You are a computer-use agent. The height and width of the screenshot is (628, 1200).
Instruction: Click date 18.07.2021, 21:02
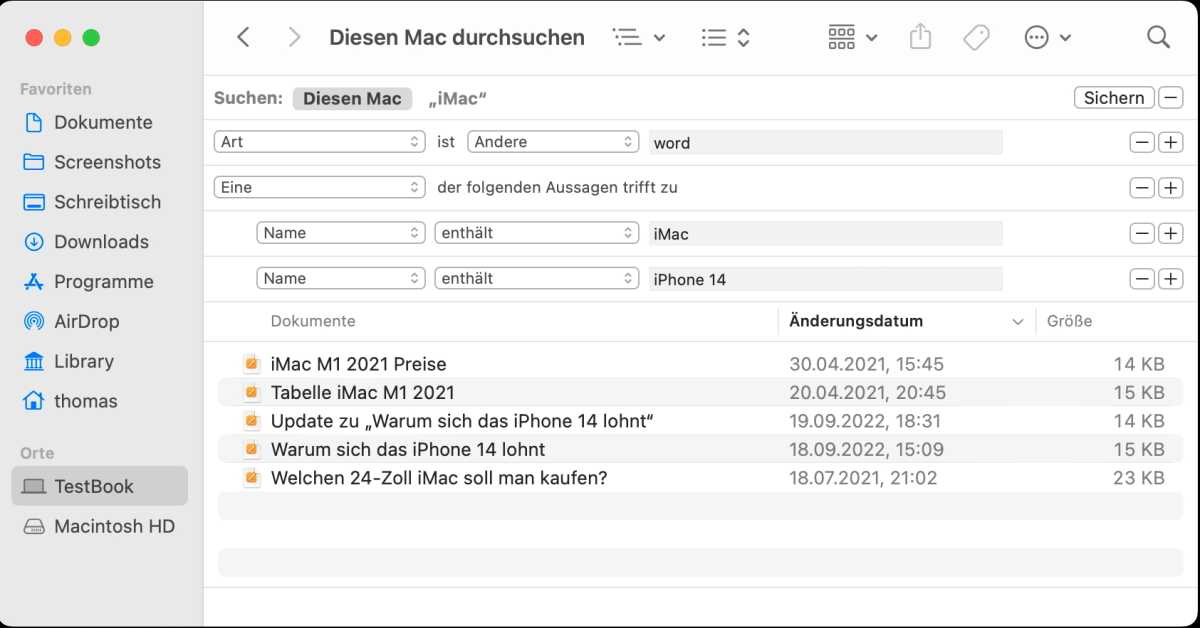[x=863, y=477]
